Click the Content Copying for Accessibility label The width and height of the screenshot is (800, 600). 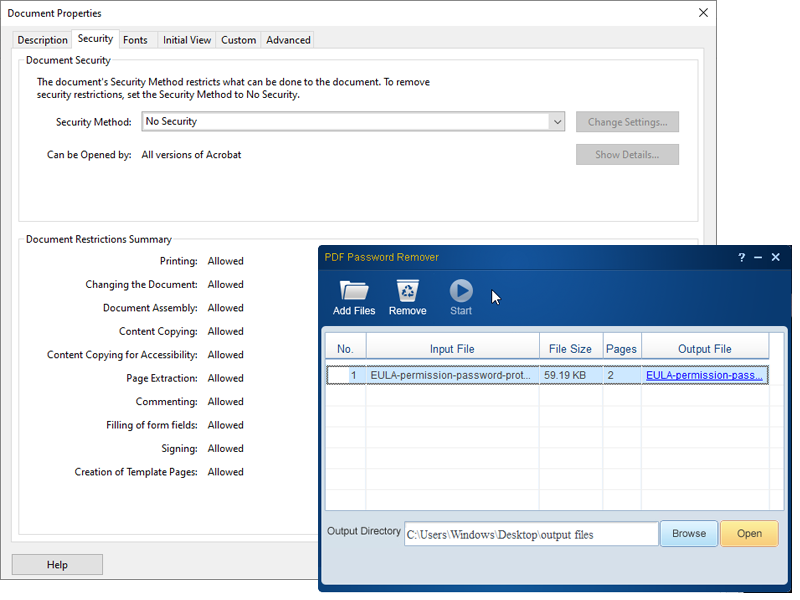click(x=122, y=355)
